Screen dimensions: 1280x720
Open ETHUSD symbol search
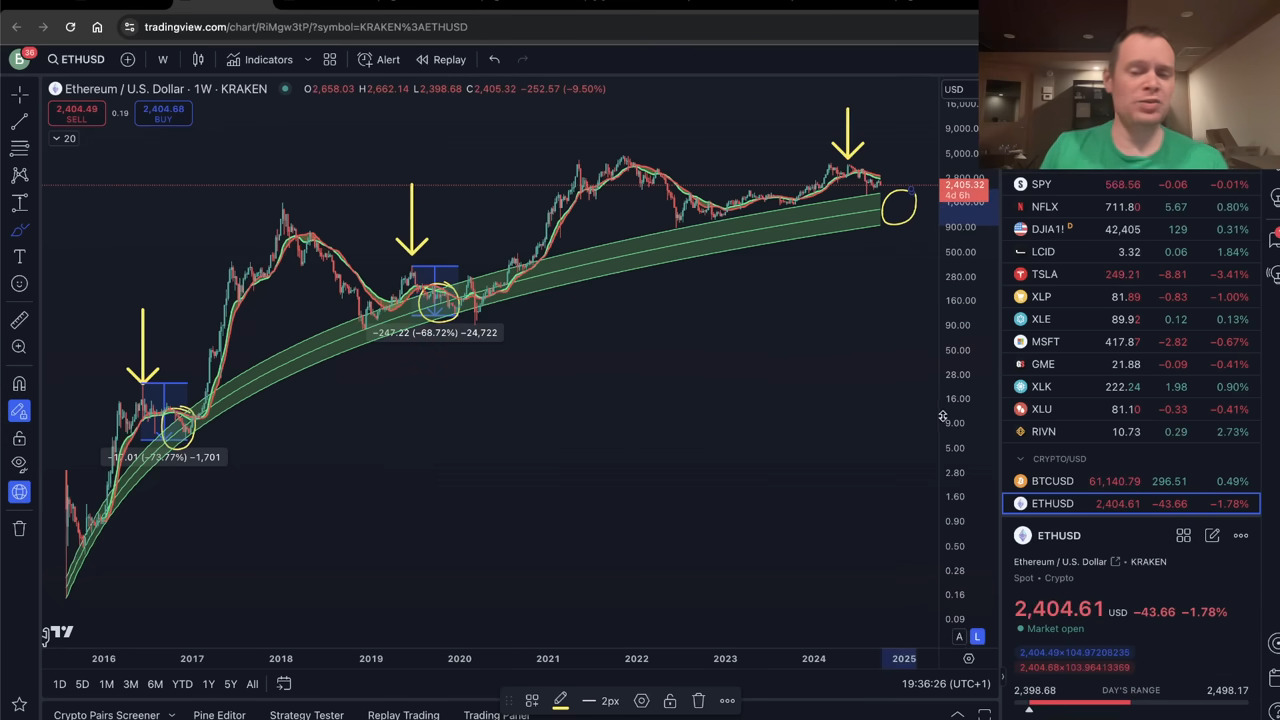tap(76, 59)
